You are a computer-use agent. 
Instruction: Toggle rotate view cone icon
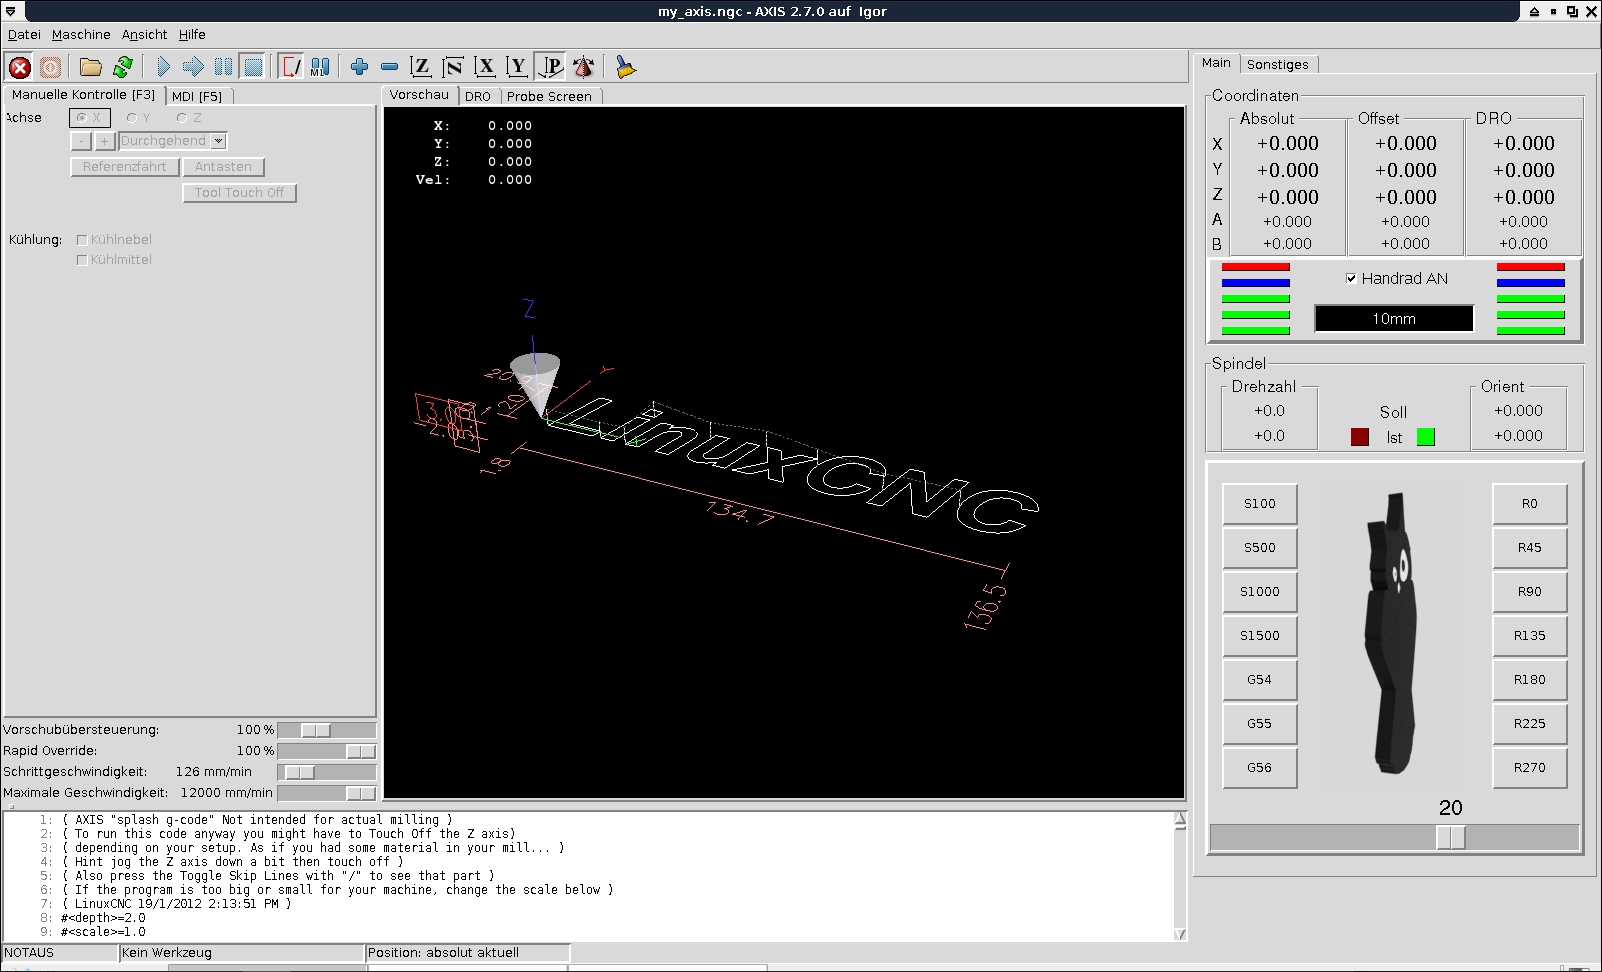point(584,67)
